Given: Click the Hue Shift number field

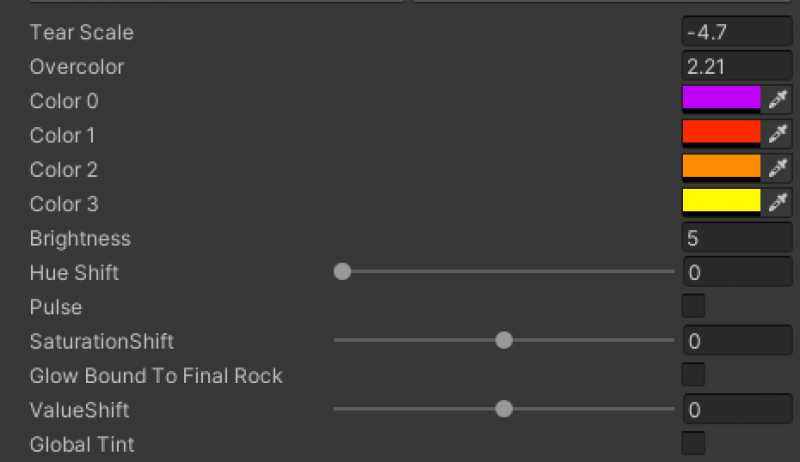Looking at the screenshot, I should (736, 272).
